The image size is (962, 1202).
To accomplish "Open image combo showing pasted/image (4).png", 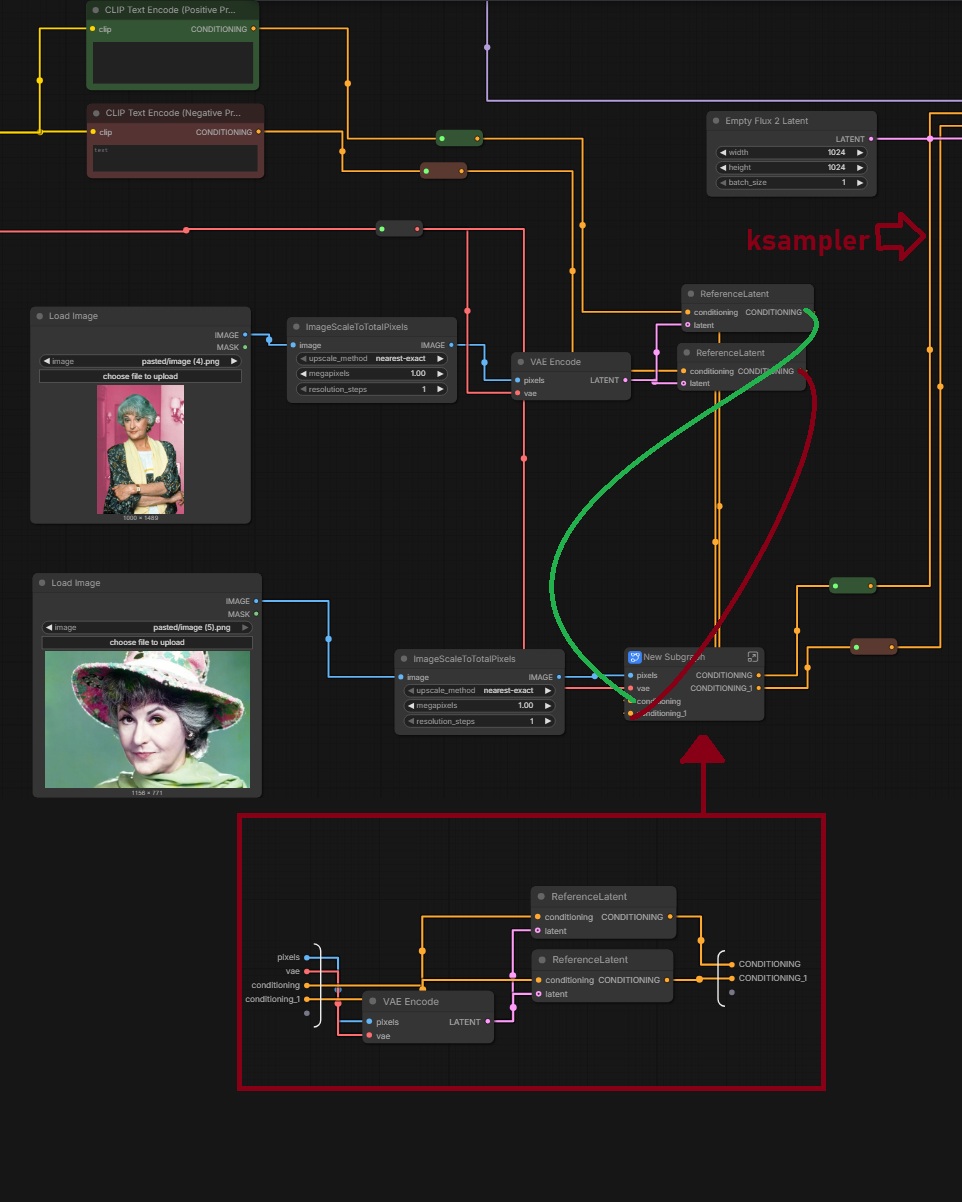I will (x=140, y=361).
